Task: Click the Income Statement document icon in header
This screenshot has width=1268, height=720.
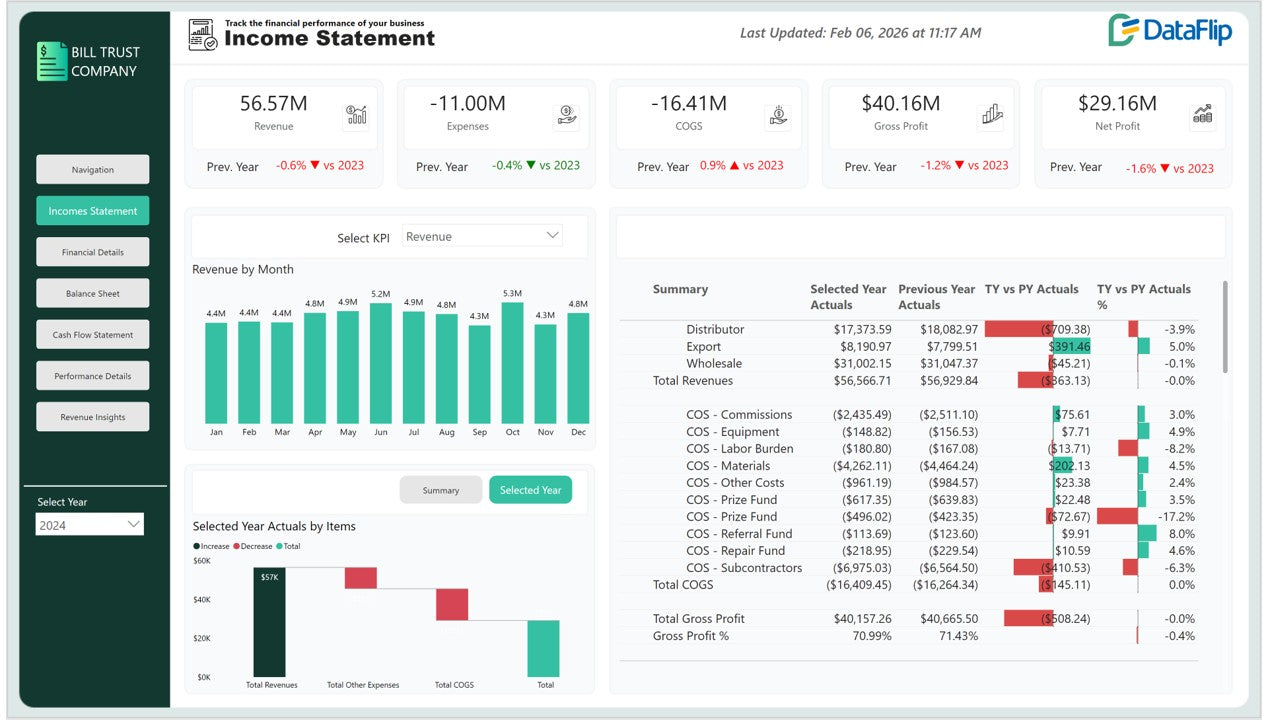Action: [203, 35]
